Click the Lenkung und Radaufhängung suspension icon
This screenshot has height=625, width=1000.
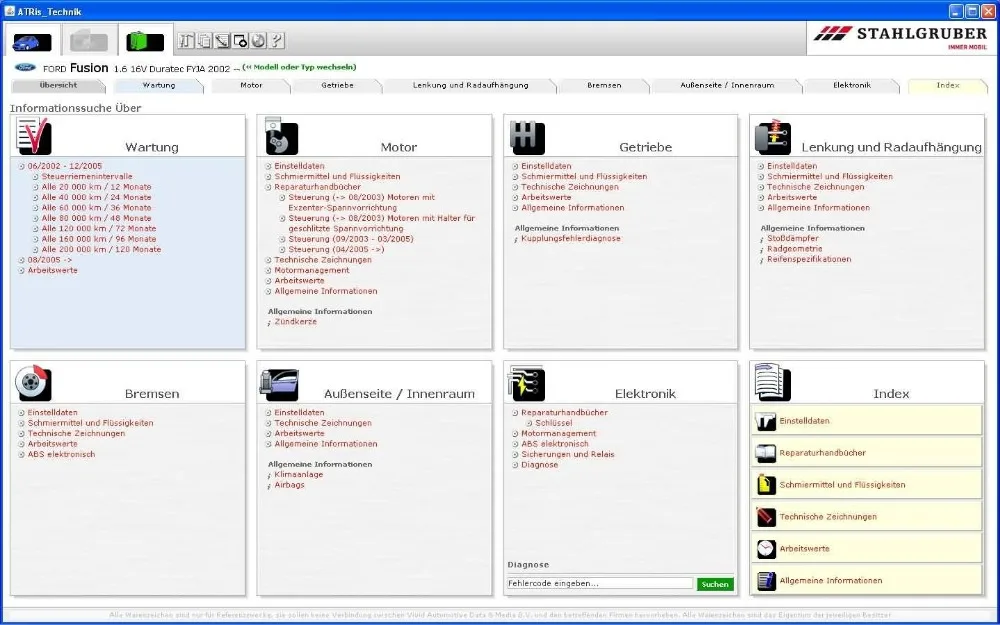(x=773, y=136)
